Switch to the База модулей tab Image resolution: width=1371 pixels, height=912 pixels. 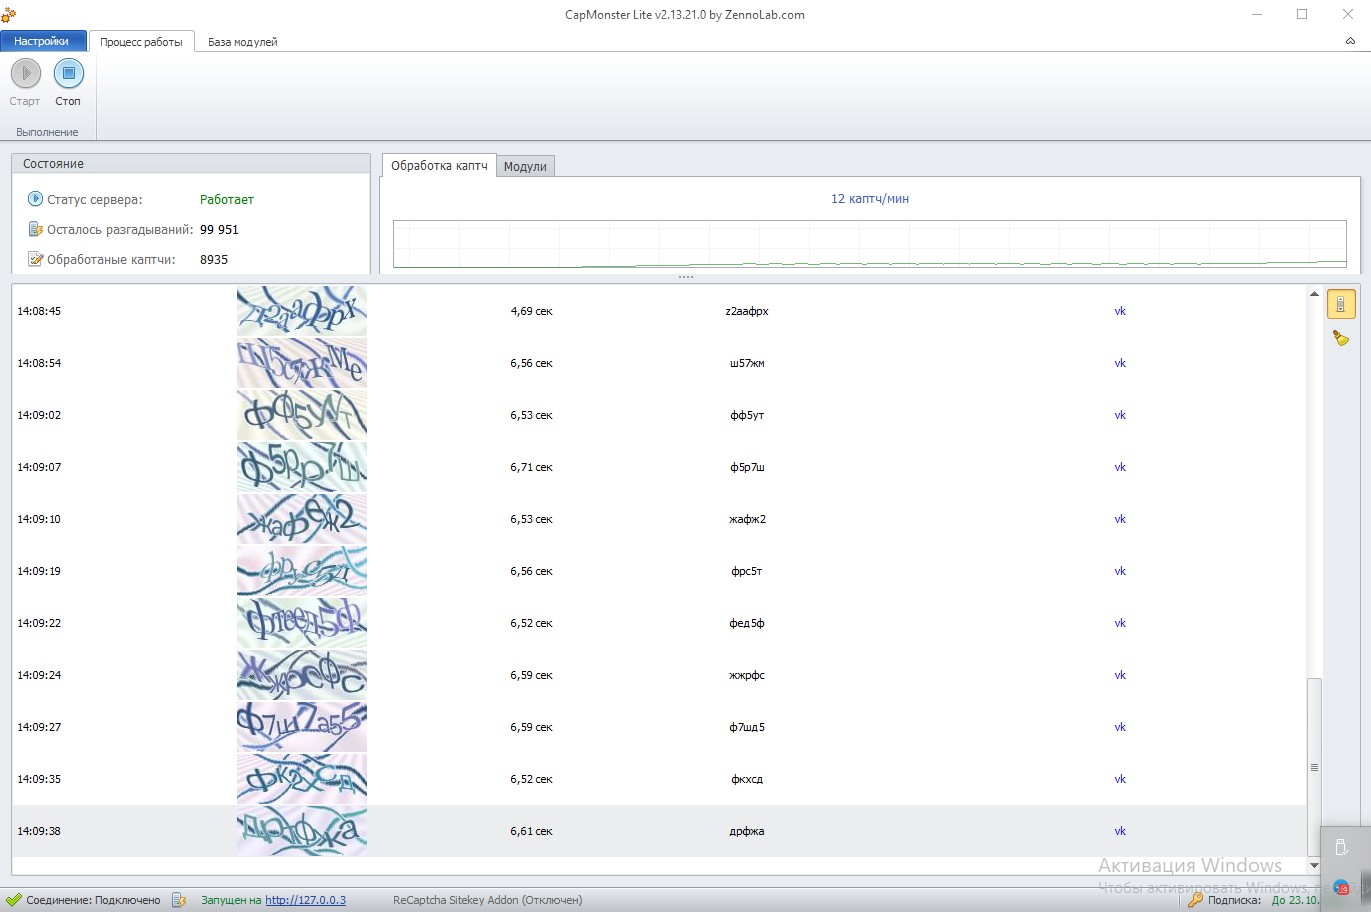coord(242,42)
